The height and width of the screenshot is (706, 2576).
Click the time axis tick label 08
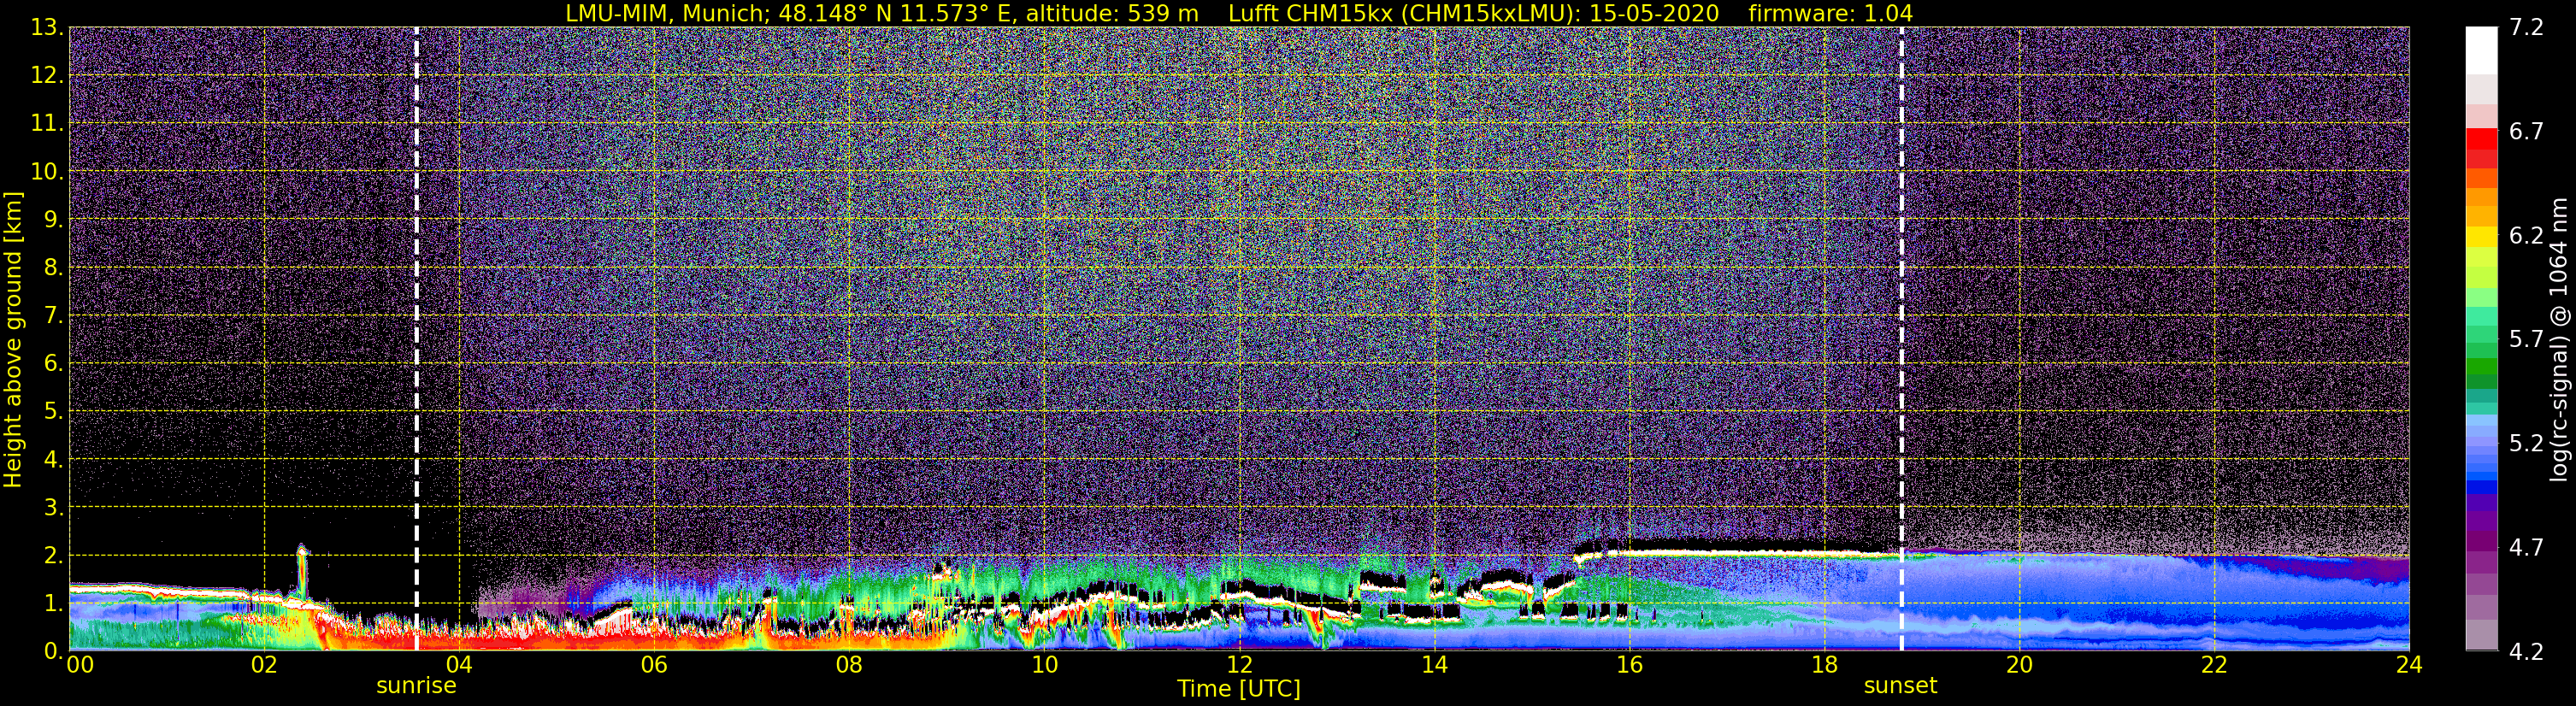(848, 666)
